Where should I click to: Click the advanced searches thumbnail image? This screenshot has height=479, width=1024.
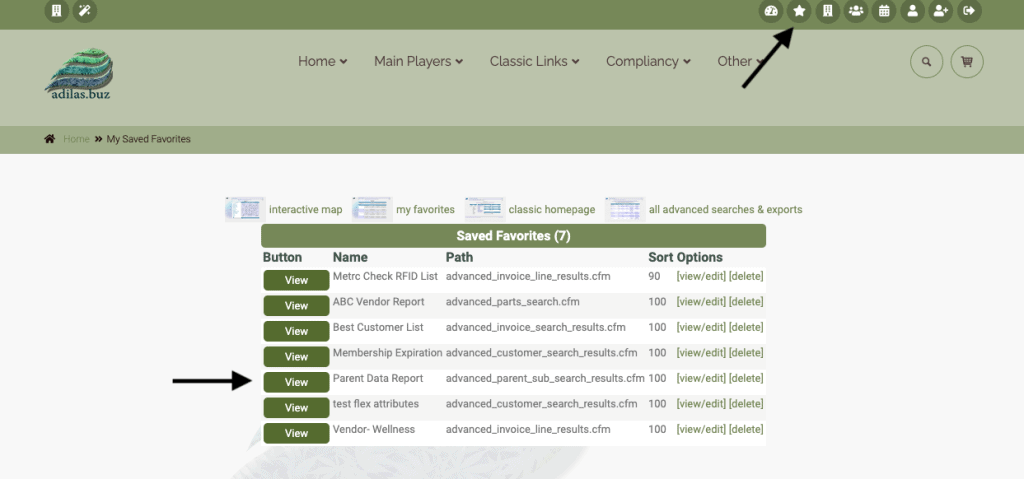[x=625, y=209]
